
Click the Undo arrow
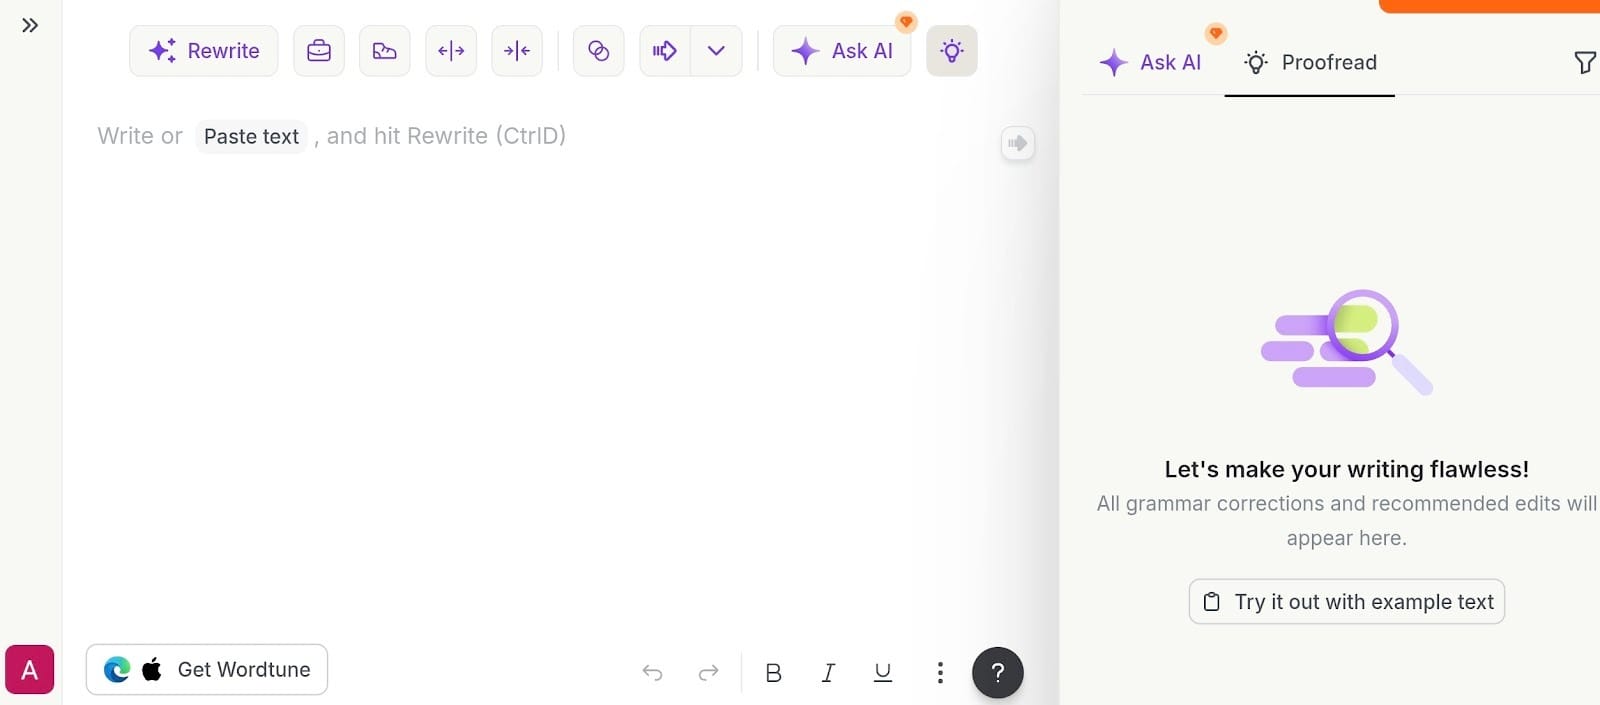tap(653, 673)
